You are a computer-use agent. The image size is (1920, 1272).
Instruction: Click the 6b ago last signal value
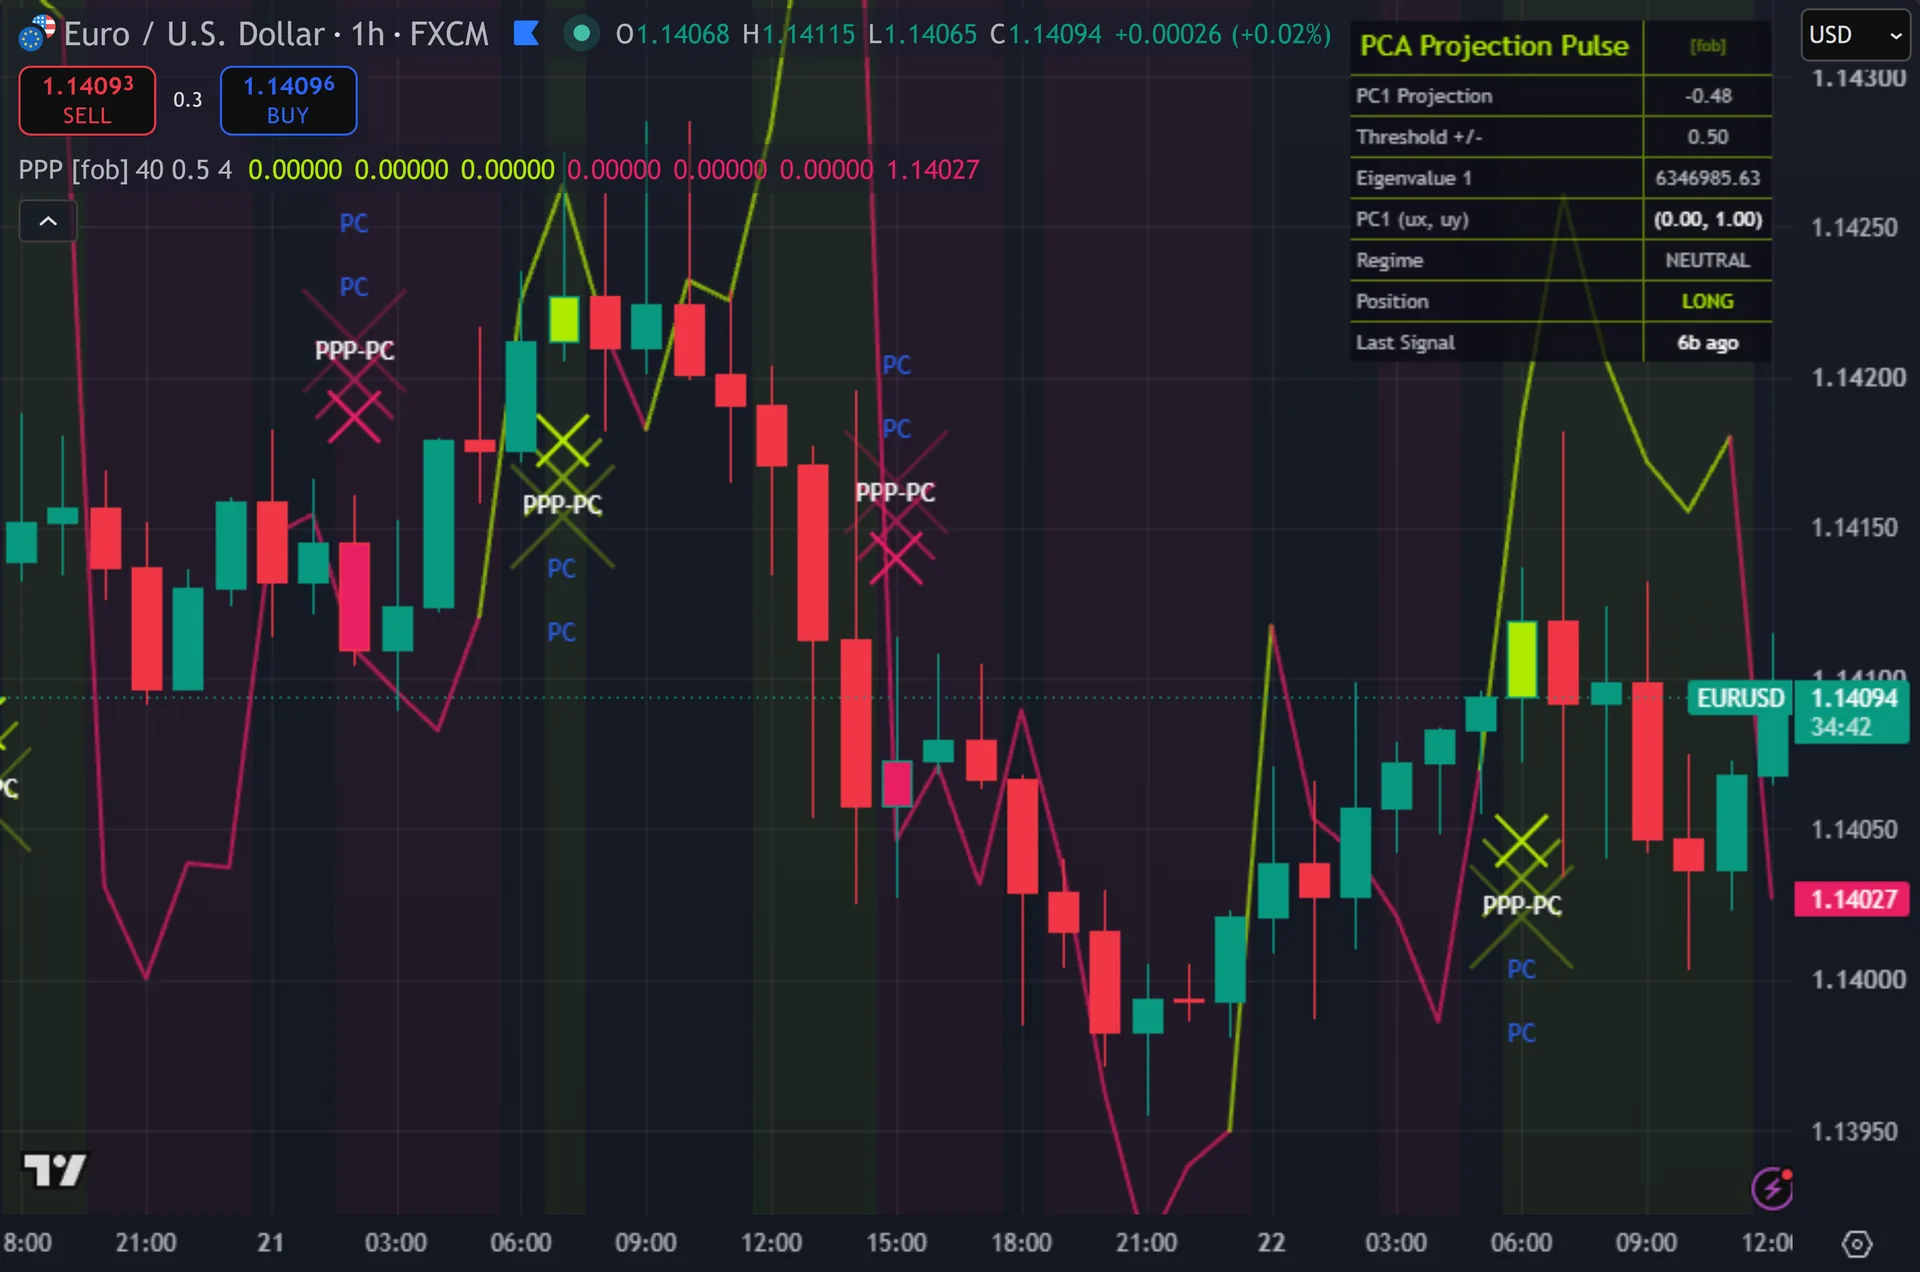1708,342
